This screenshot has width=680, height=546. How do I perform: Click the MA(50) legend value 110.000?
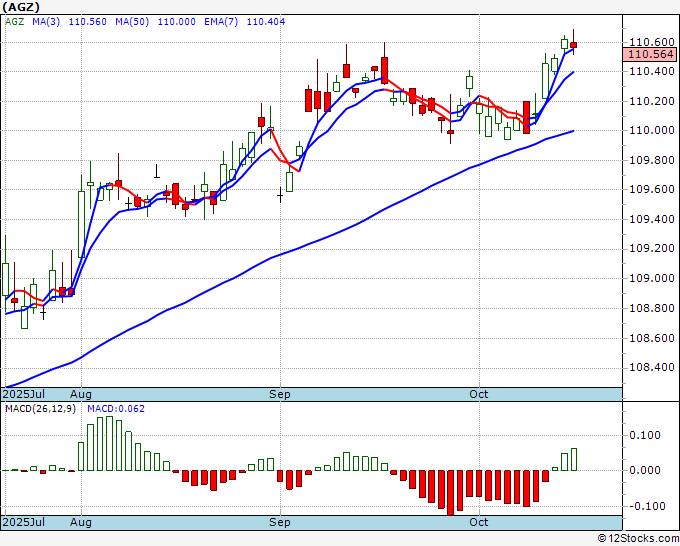pos(177,21)
